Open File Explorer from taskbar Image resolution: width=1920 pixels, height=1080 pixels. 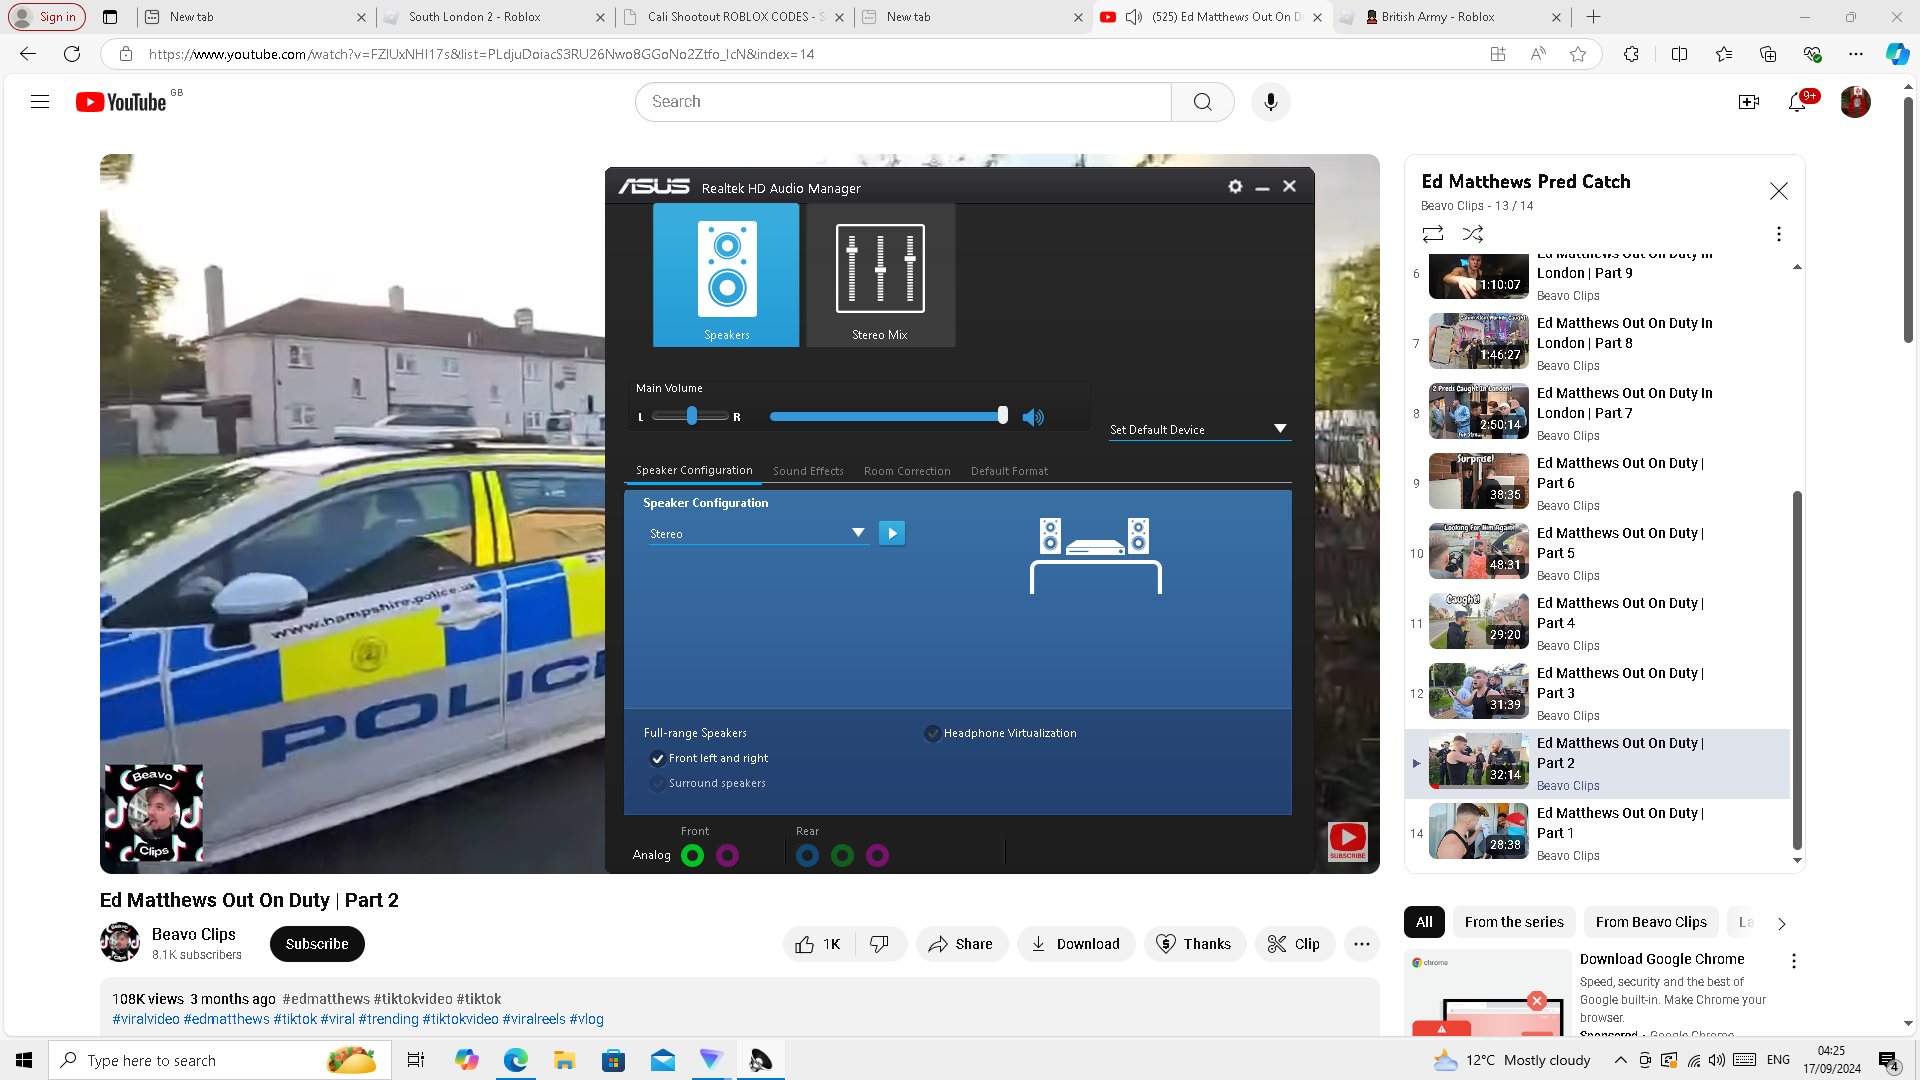tap(564, 1060)
